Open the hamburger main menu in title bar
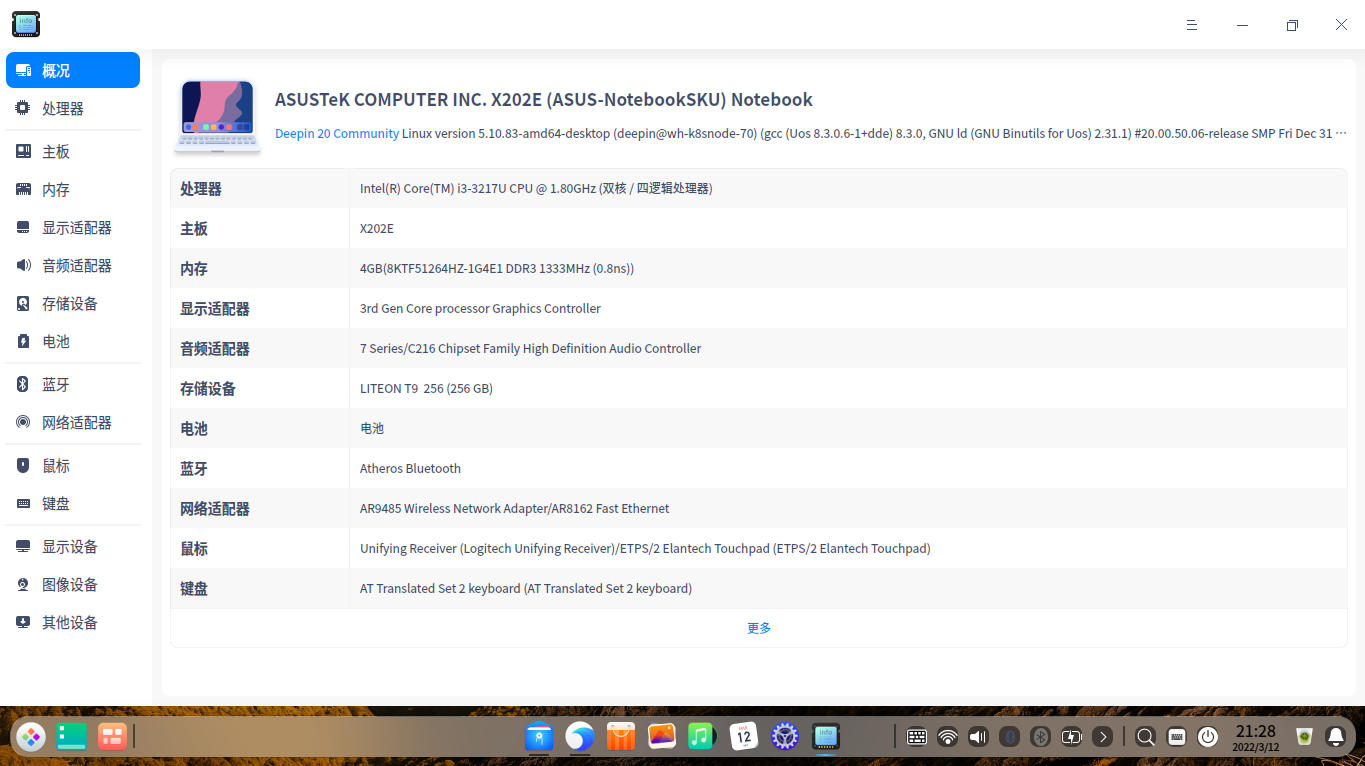Viewport: 1365px width, 766px height. click(x=1192, y=25)
